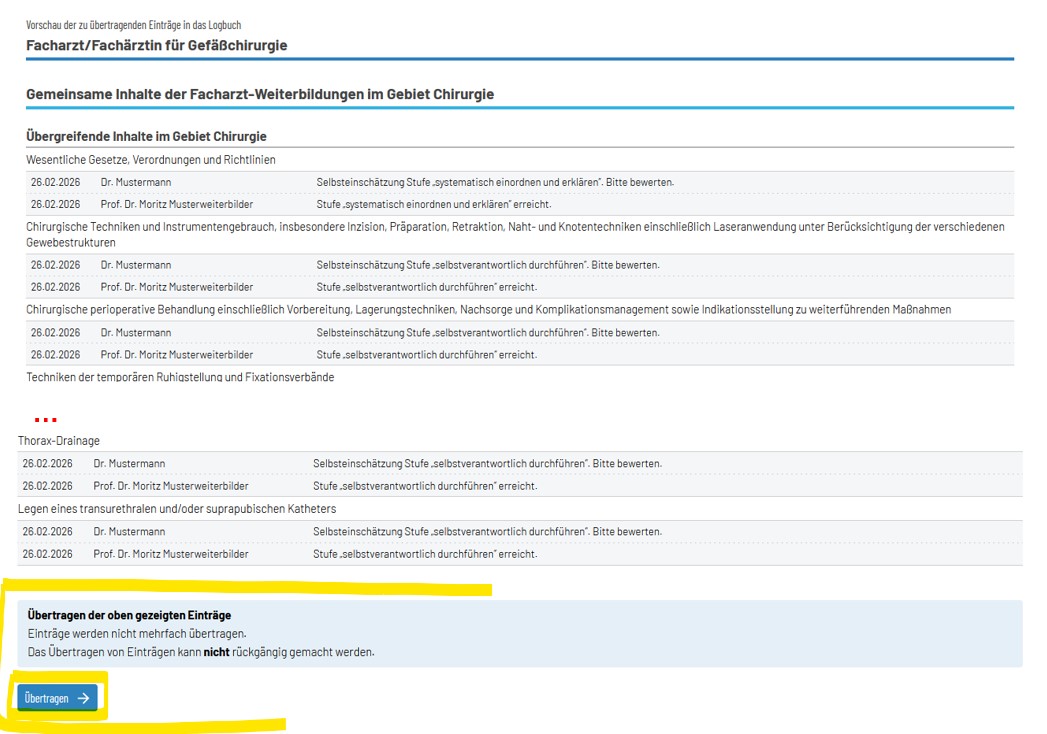Screen dimensions: 1047x734
Task: Click the Übertragen der oben gezeigten Einträge notice title
Action: pyautogui.click(x=129, y=615)
